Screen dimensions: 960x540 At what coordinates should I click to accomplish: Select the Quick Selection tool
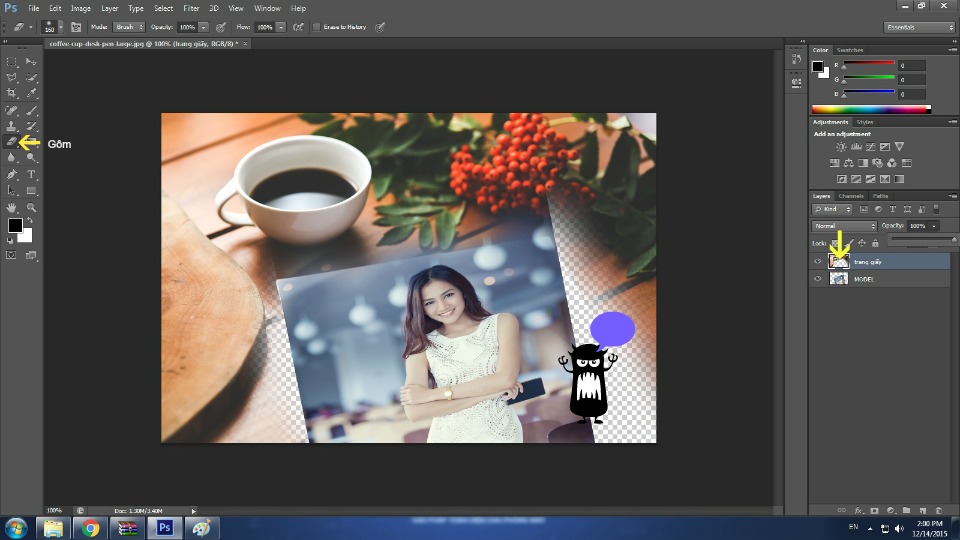click(31, 78)
